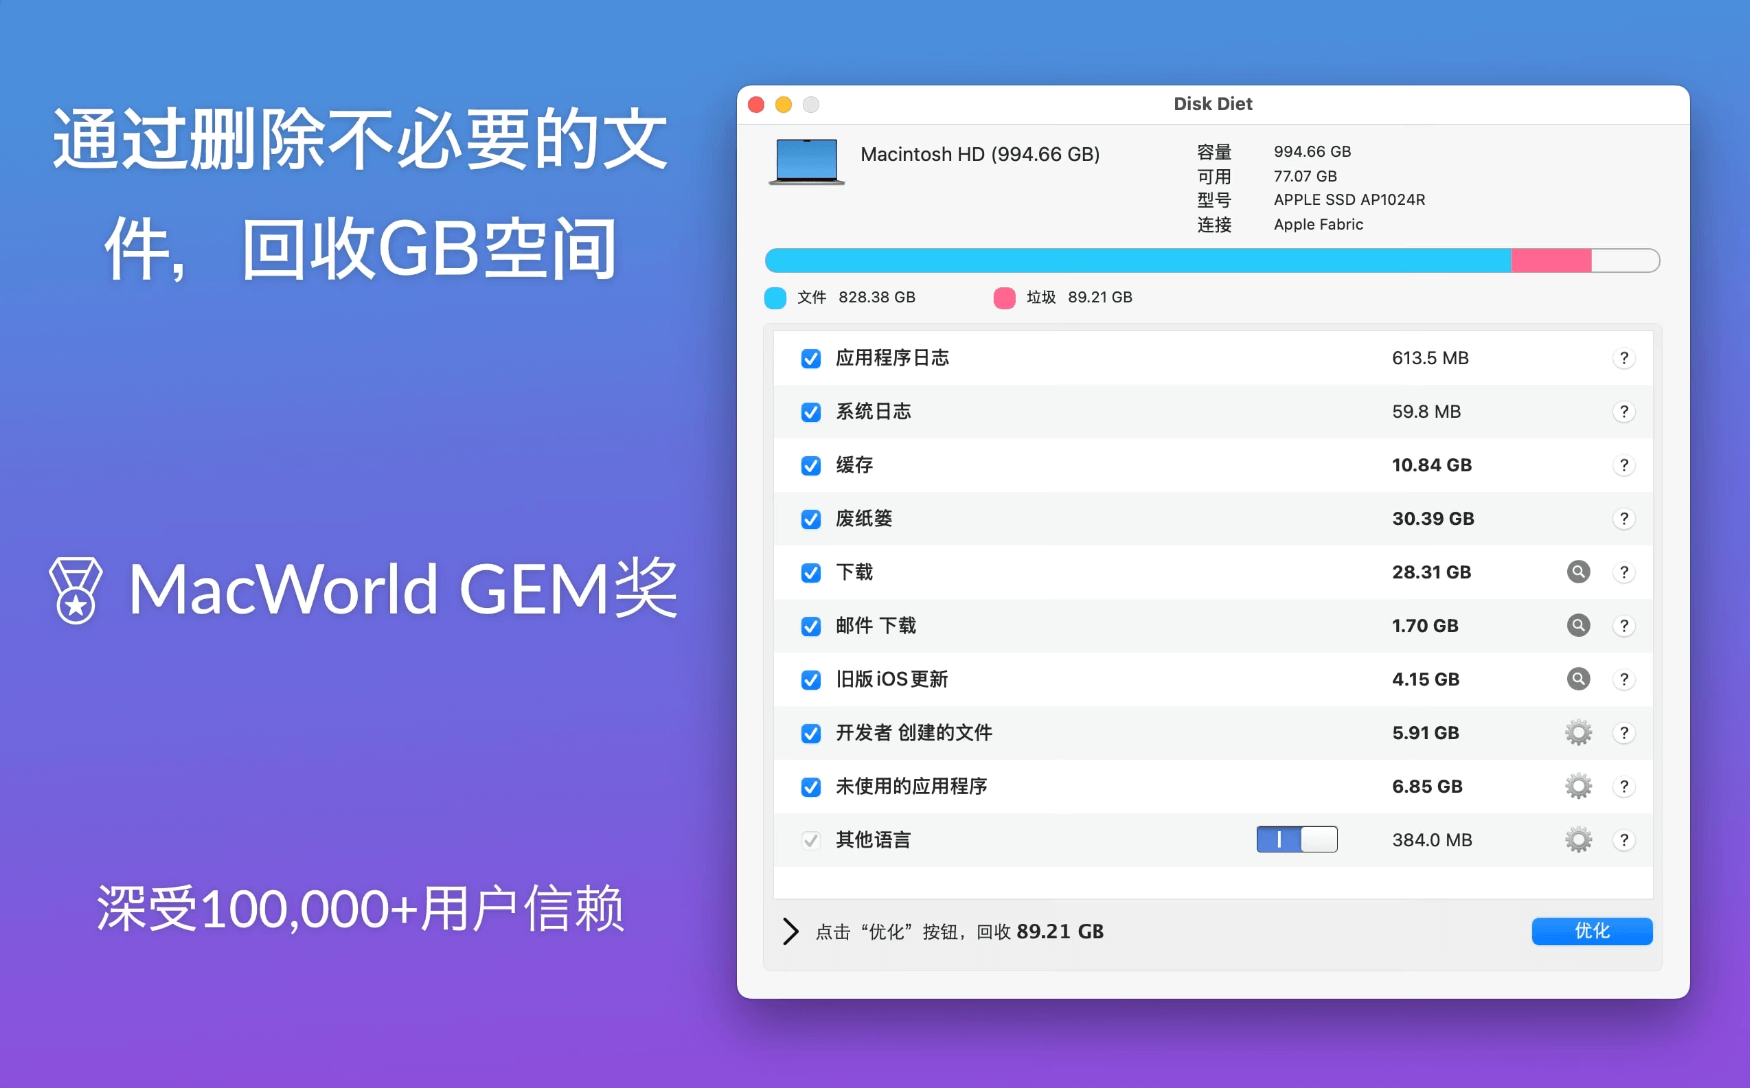Click the question mark beside 废纸篓

coord(1625,518)
